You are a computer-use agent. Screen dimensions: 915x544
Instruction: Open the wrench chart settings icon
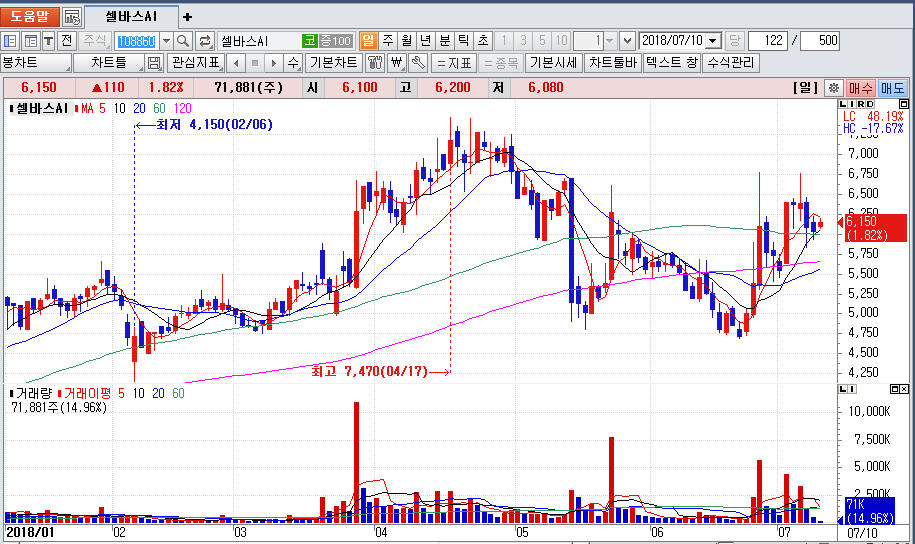(419, 63)
